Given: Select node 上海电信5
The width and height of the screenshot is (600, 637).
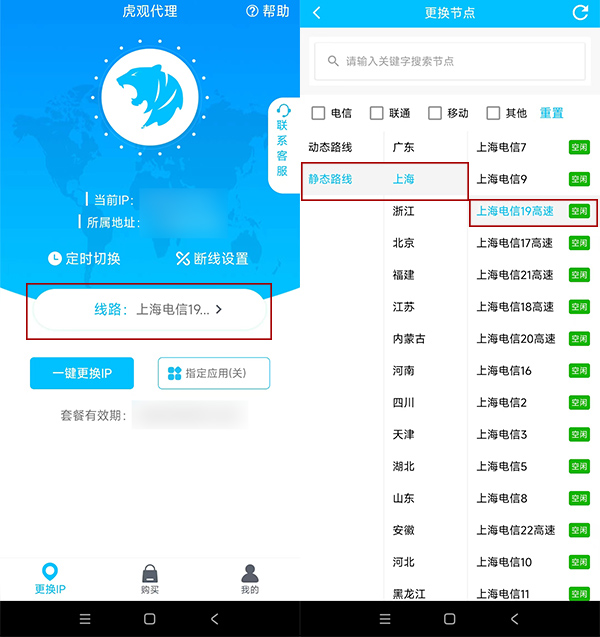Looking at the screenshot, I should (x=501, y=466).
